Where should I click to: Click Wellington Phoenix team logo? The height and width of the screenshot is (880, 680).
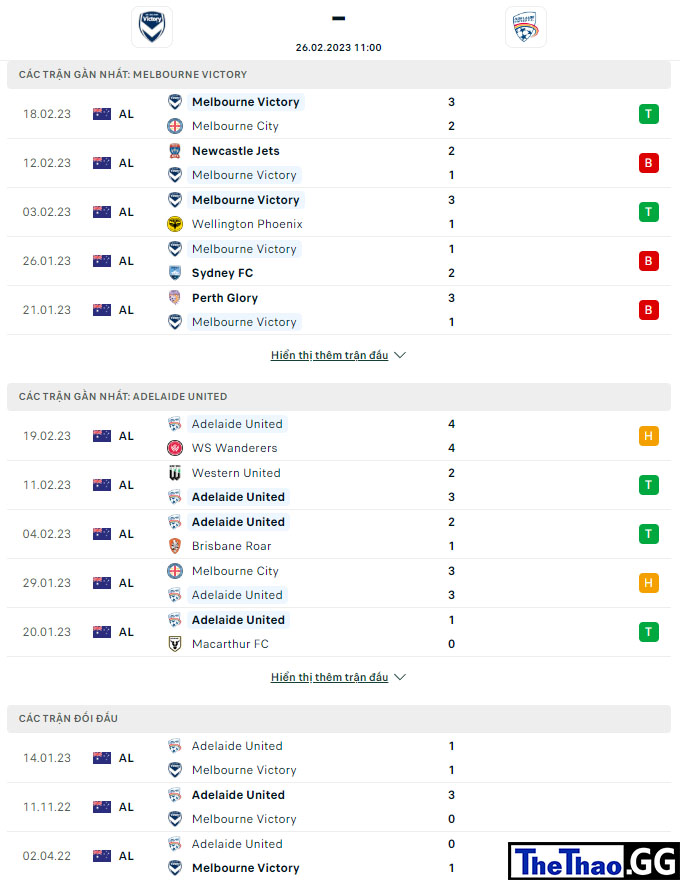[175, 224]
